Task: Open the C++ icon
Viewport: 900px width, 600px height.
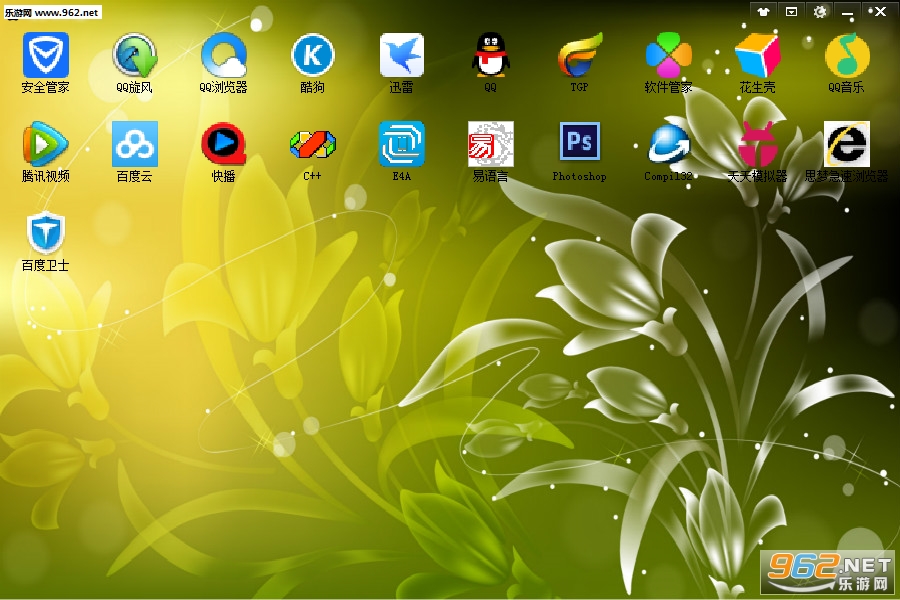Action: coord(312,144)
